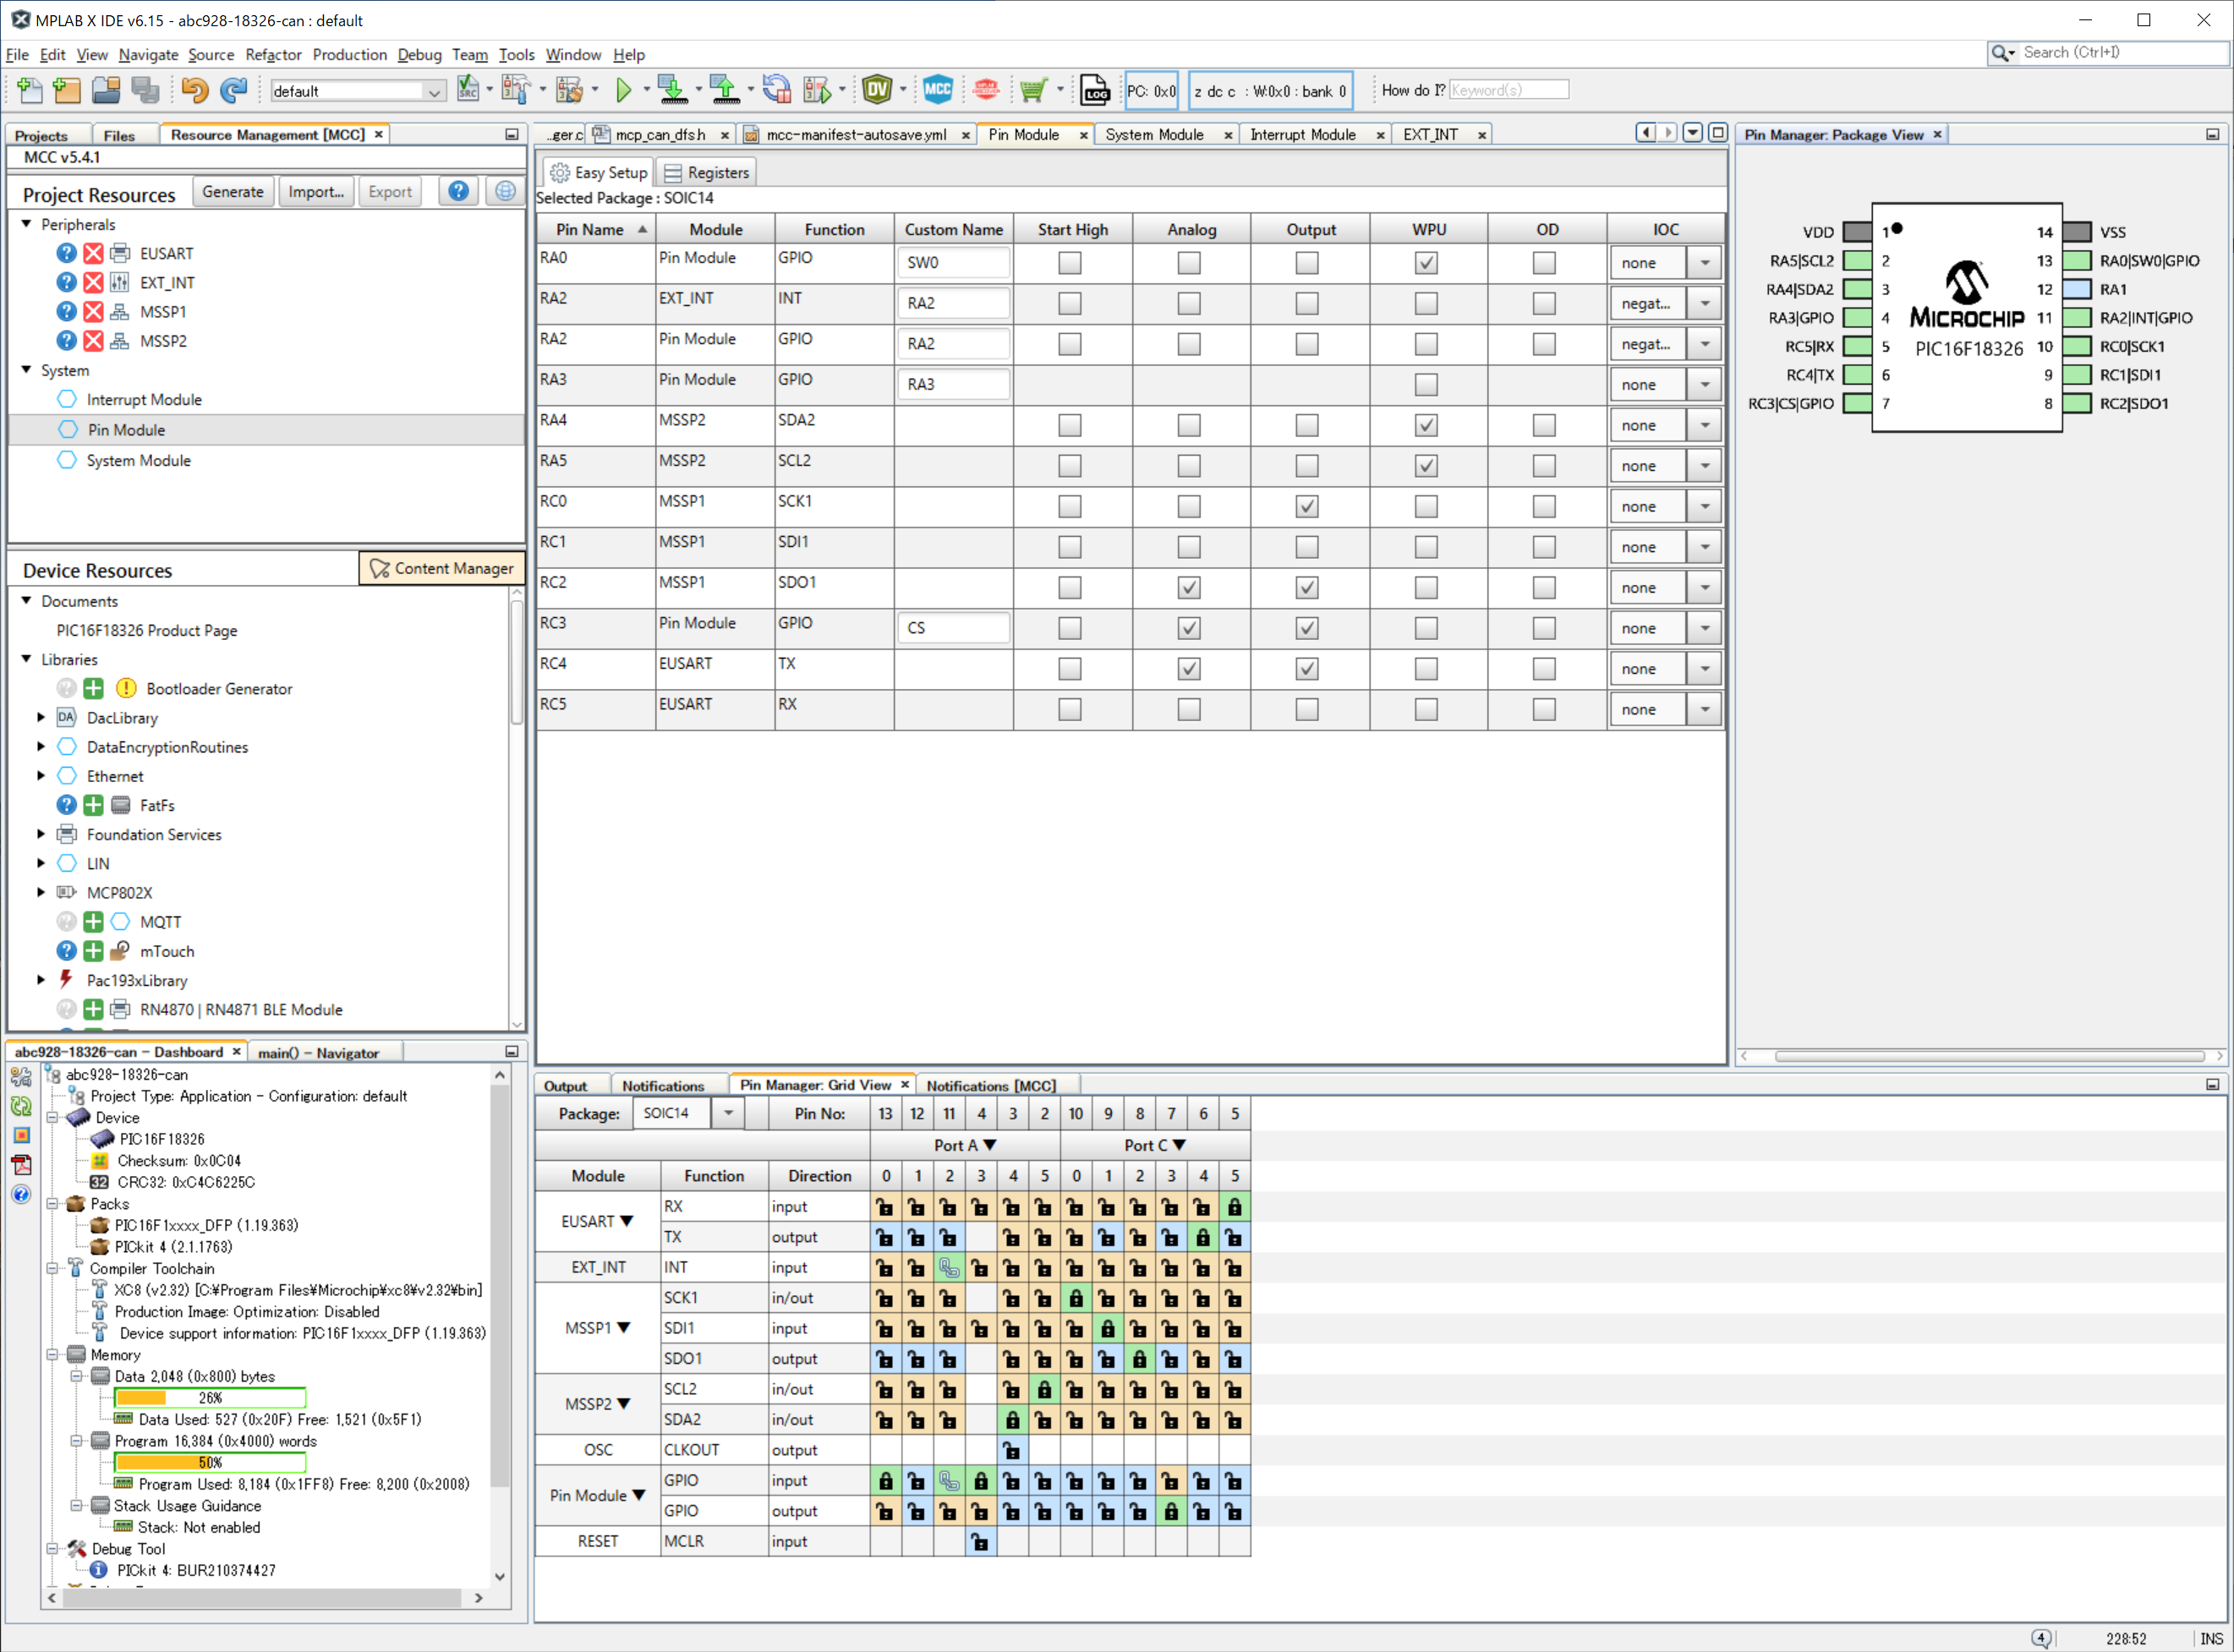Viewport: 2234px width, 1652px height.
Task: Toggle Output checkbox for RC0 row
Action: click(x=1306, y=506)
